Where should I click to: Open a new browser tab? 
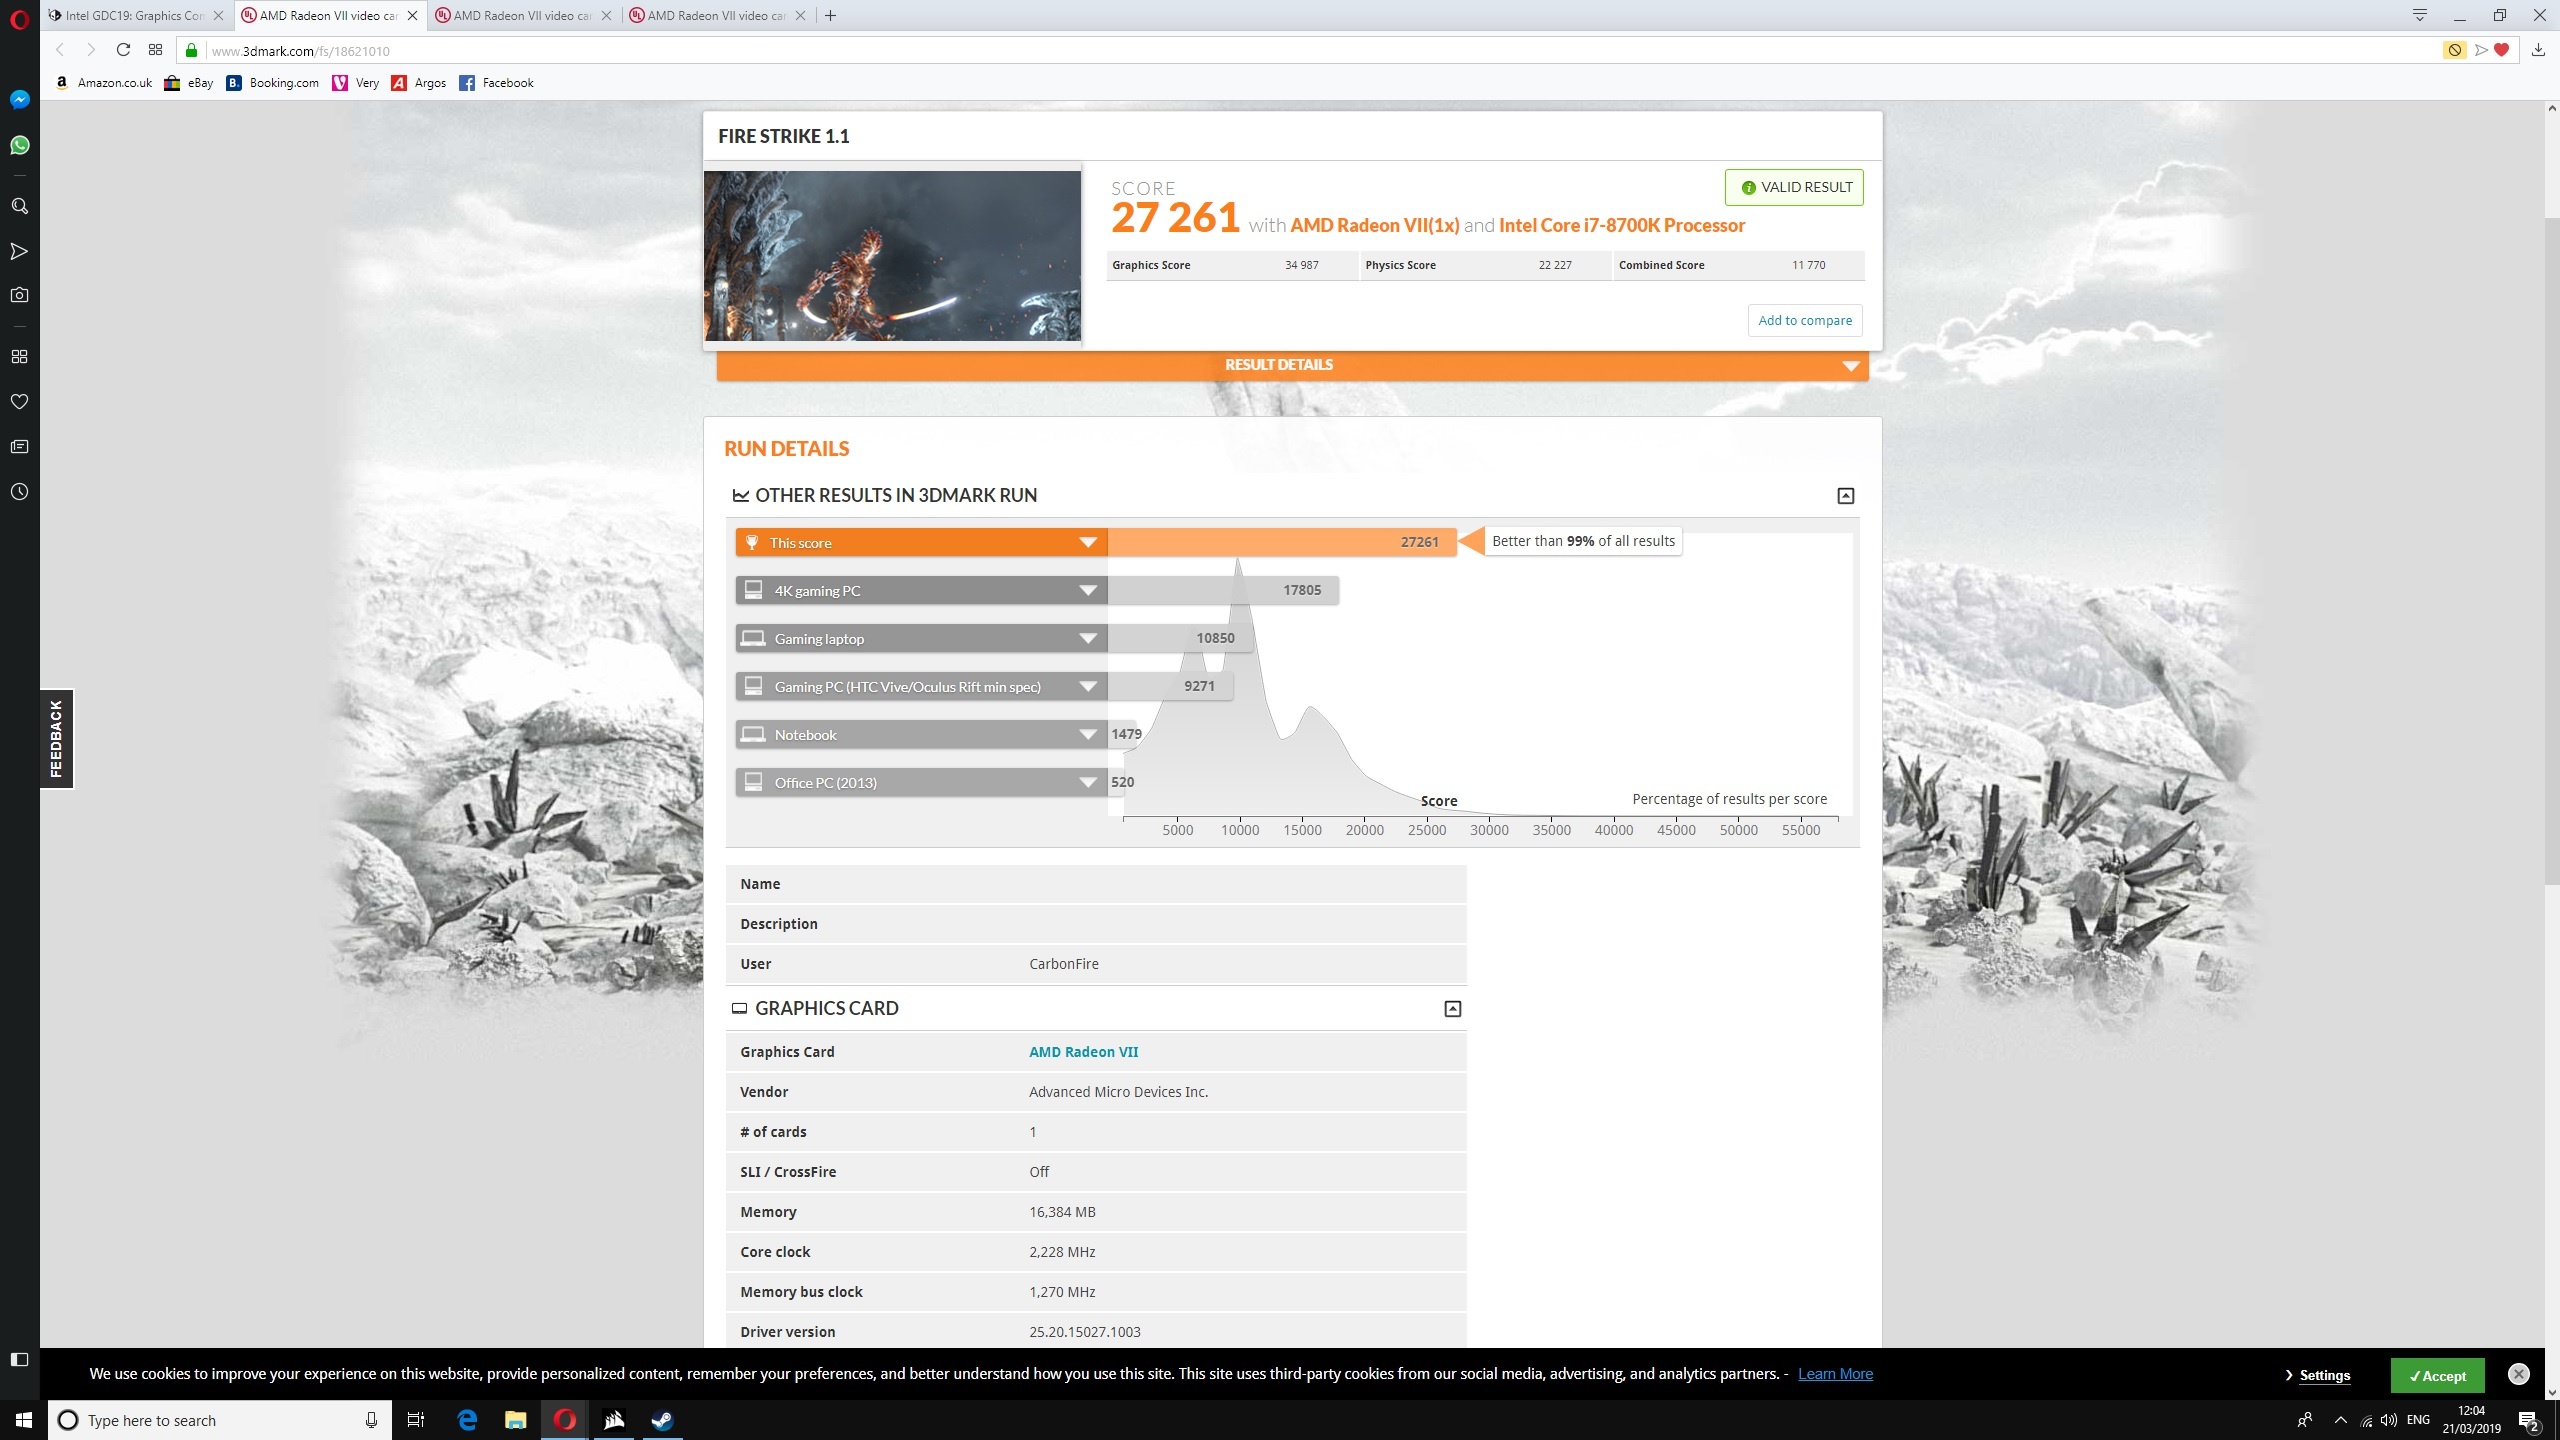(x=830, y=15)
